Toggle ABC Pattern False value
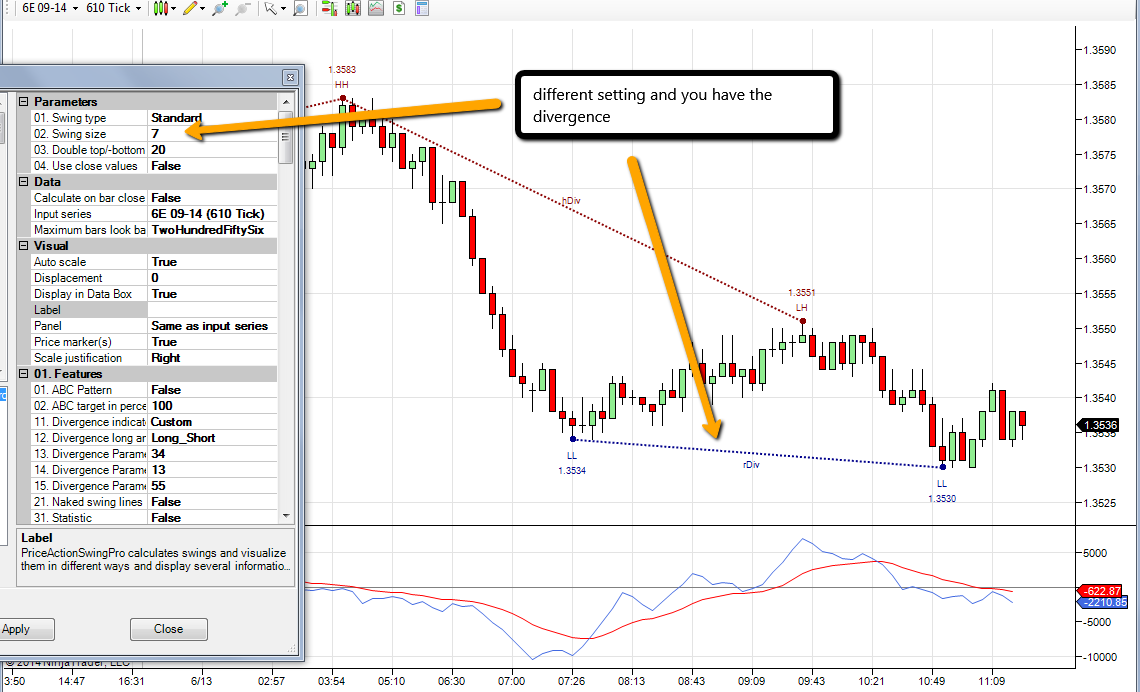The width and height of the screenshot is (1140, 692). point(213,390)
